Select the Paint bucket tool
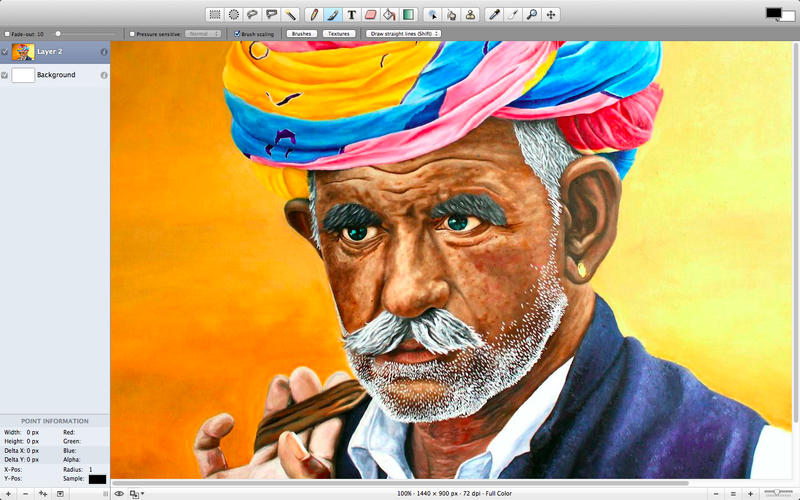This screenshot has width=800, height=500. tap(389, 15)
